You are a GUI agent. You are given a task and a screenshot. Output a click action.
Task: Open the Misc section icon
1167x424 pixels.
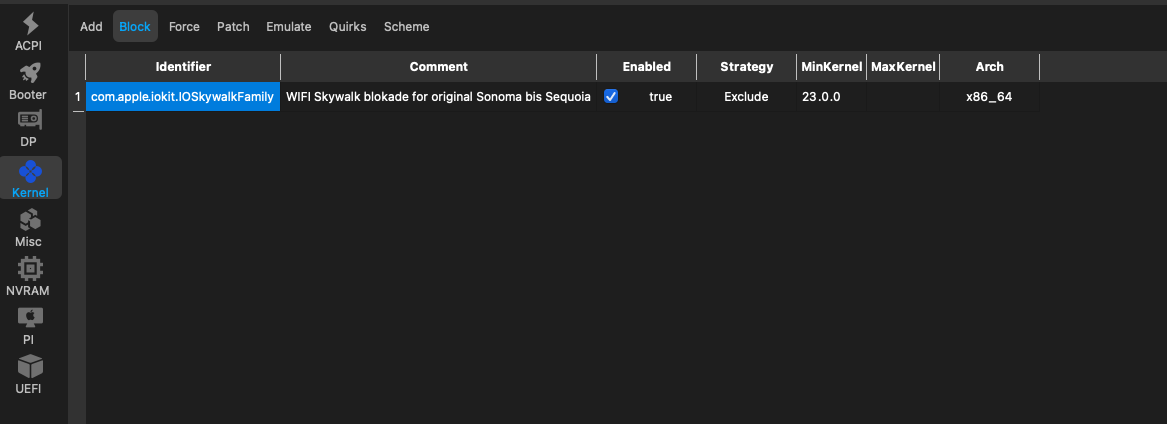tap(28, 220)
